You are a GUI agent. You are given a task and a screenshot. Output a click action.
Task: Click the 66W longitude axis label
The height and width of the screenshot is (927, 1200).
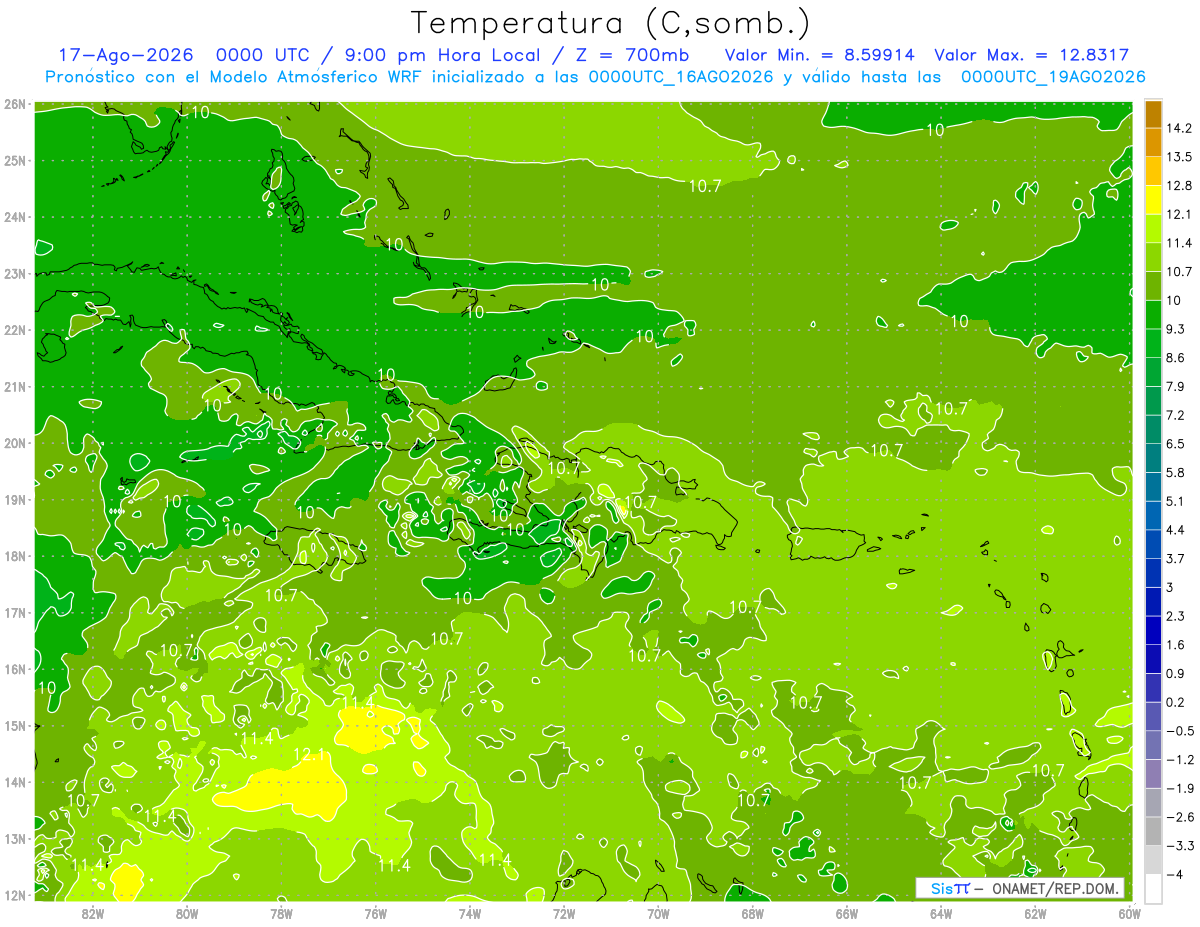[x=846, y=913]
